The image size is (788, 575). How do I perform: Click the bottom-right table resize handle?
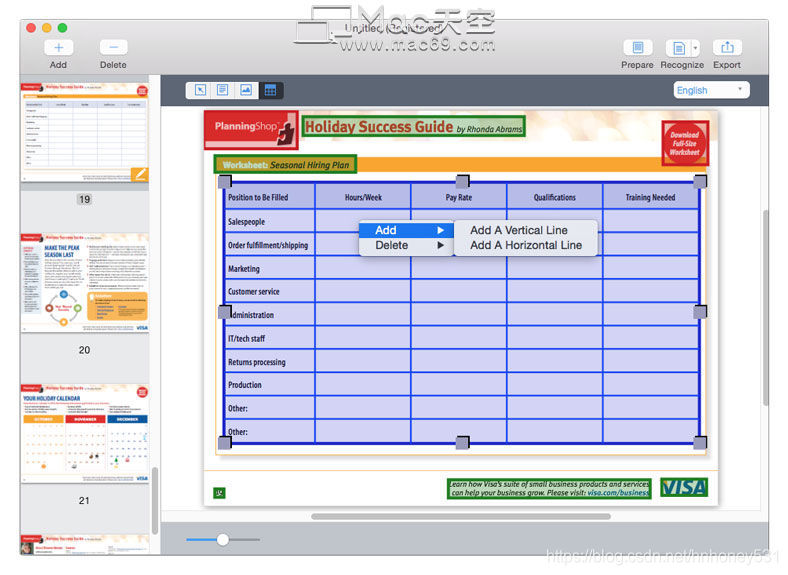click(x=700, y=442)
